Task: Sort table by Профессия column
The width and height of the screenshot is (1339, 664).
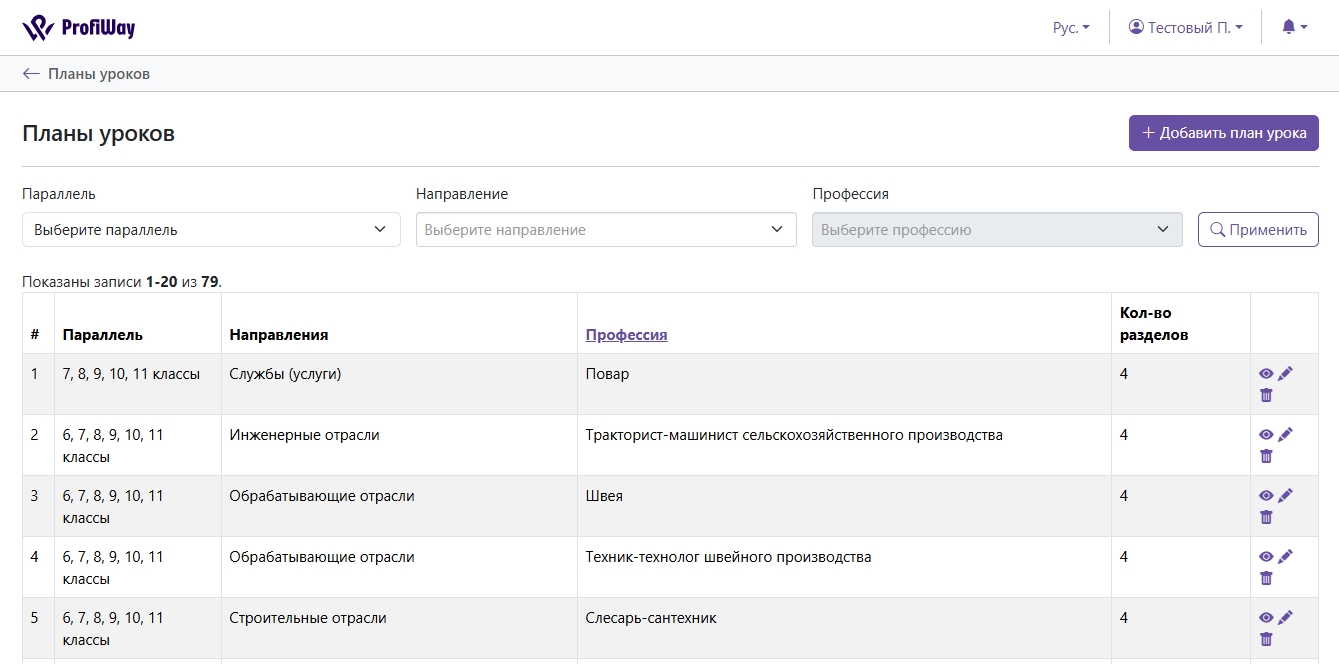Action: [x=626, y=335]
